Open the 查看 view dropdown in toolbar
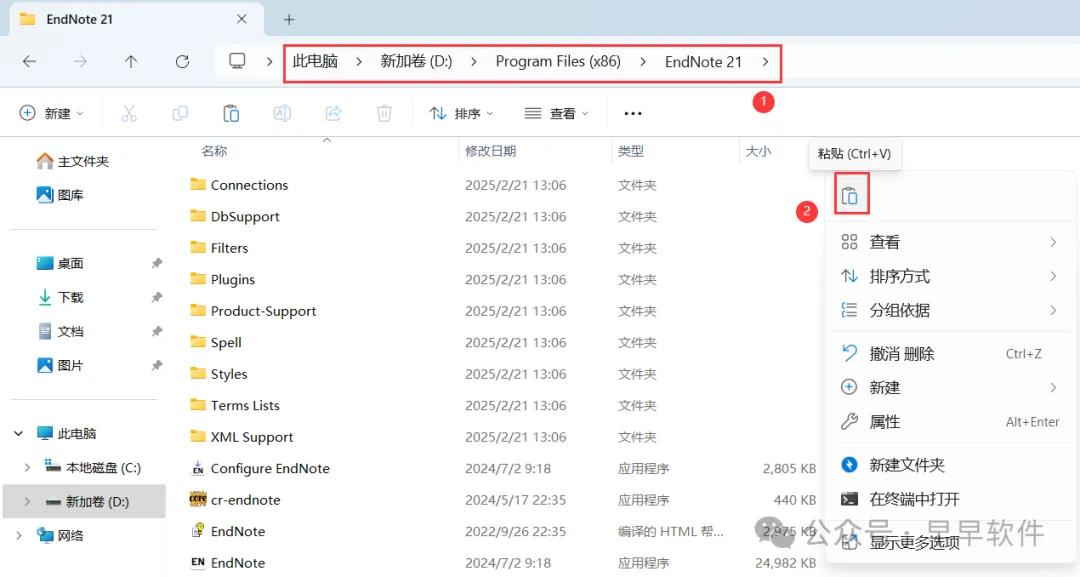 pos(556,114)
